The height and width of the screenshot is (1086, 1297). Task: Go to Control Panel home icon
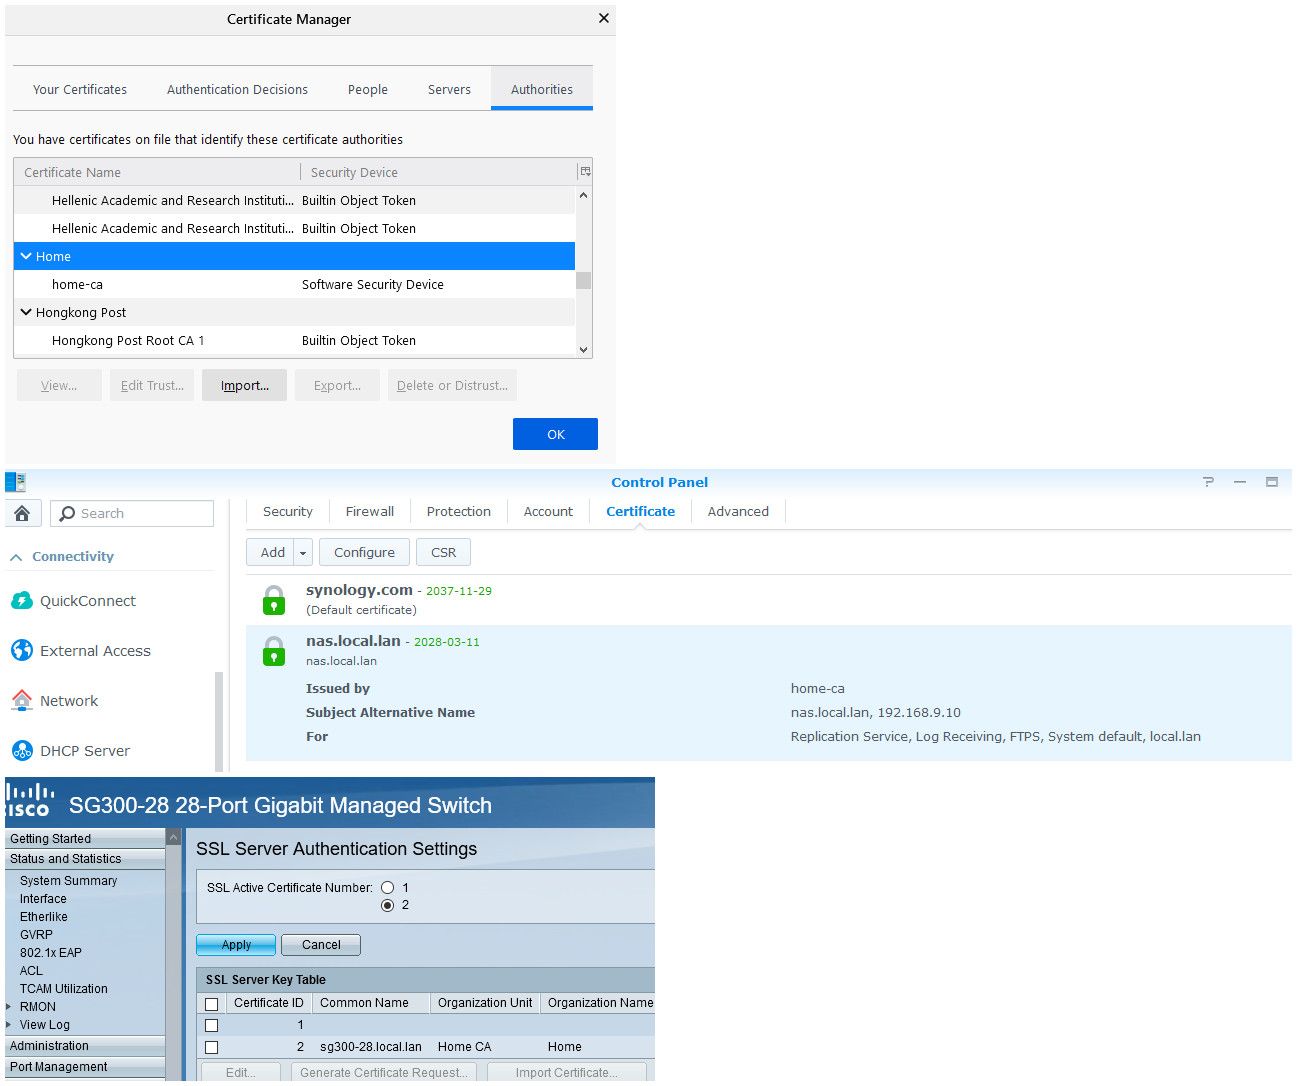click(x=22, y=513)
